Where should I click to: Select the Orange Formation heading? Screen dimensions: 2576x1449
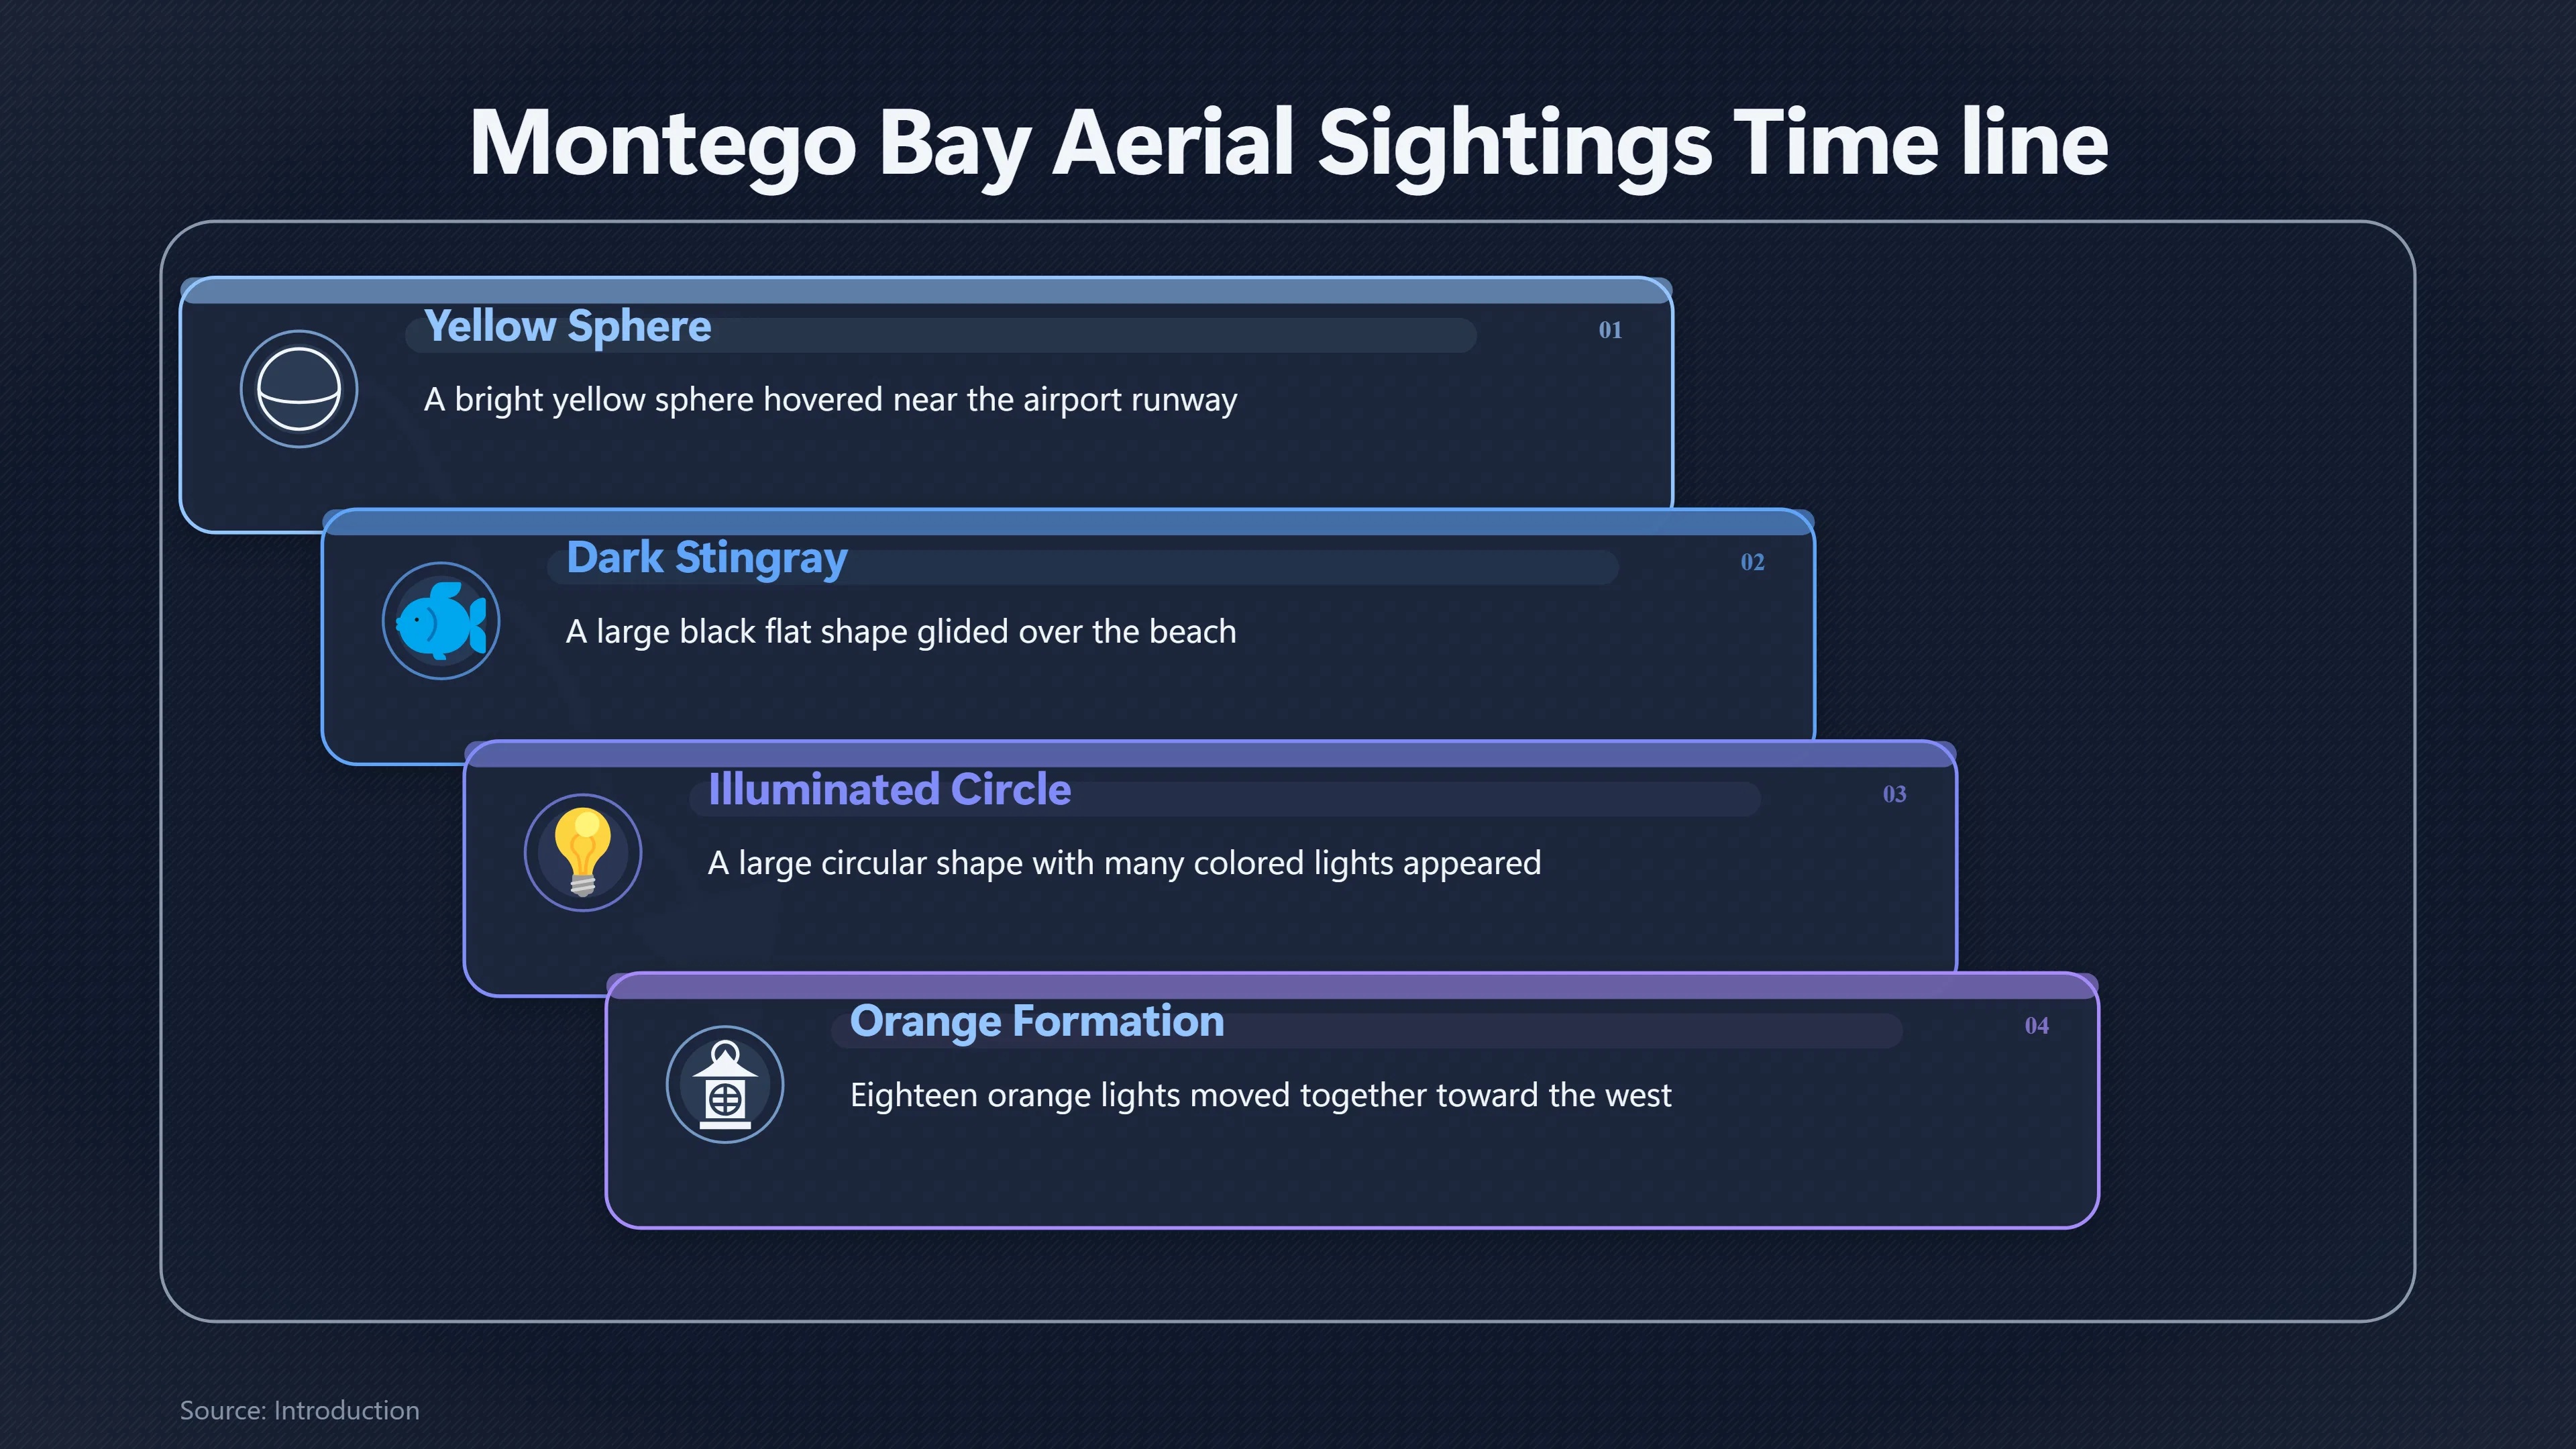click(x=1037, y=1021)
